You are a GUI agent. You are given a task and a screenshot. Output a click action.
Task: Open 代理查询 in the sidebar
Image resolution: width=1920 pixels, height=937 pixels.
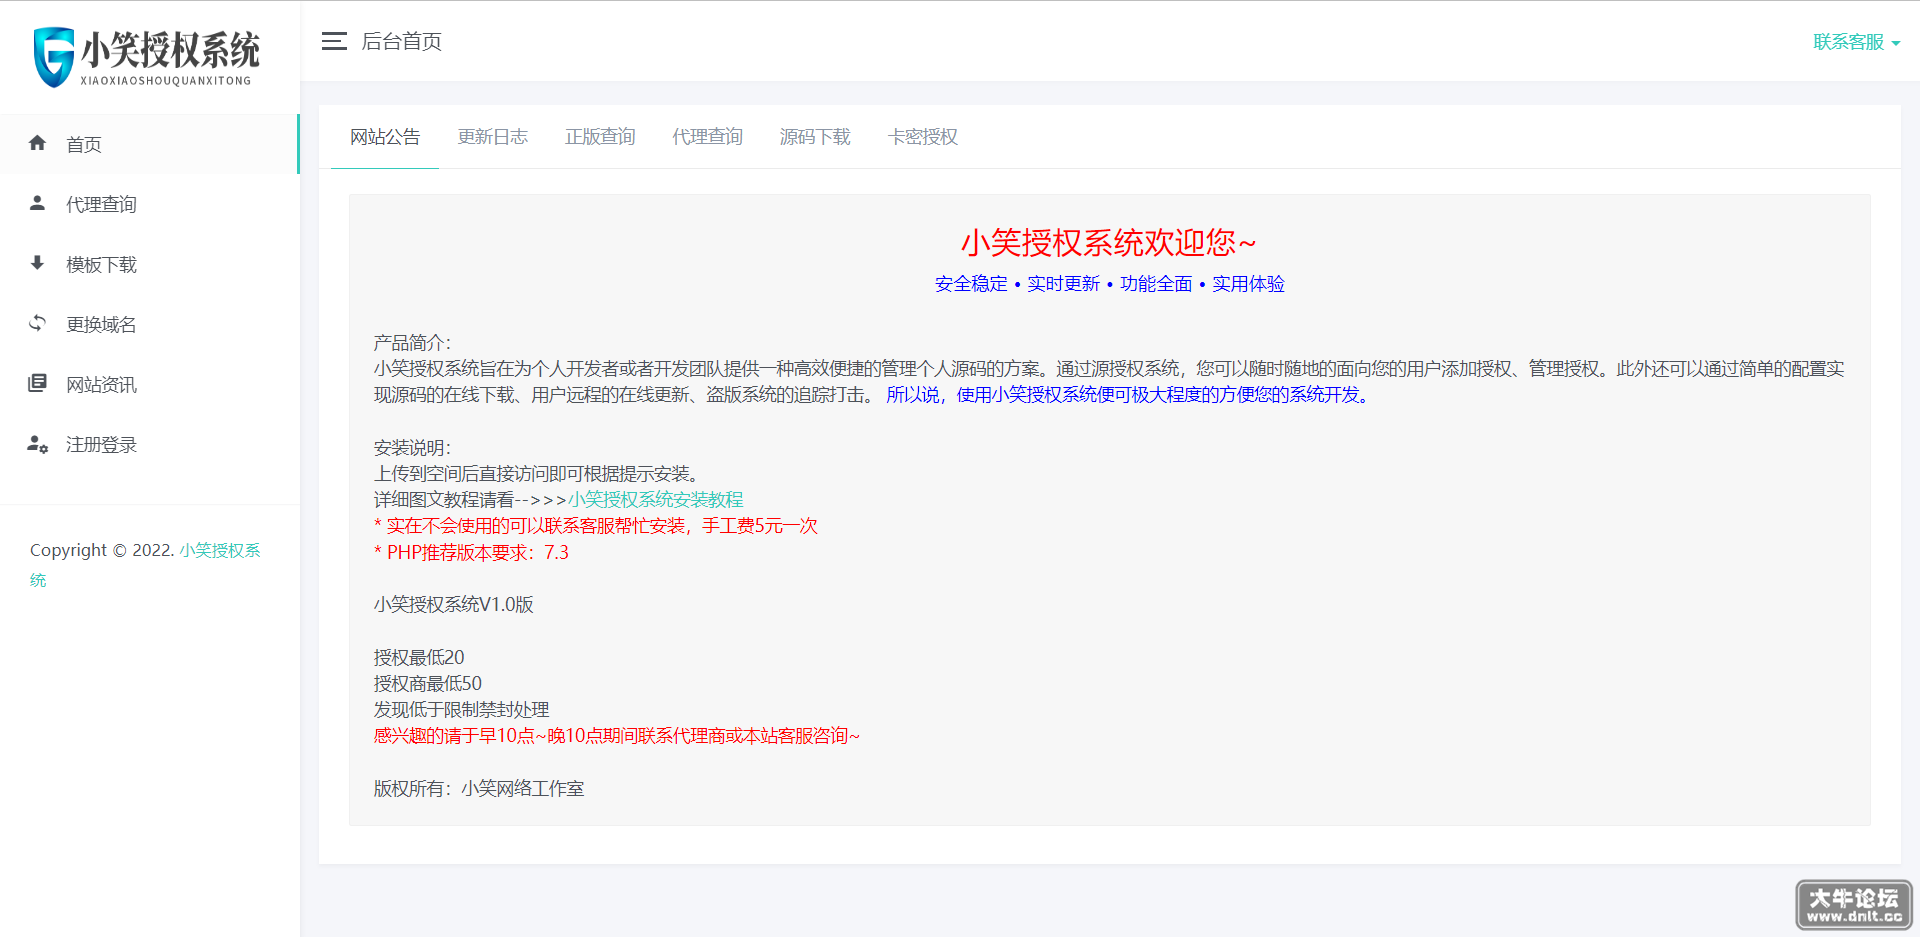pos(150,204)
